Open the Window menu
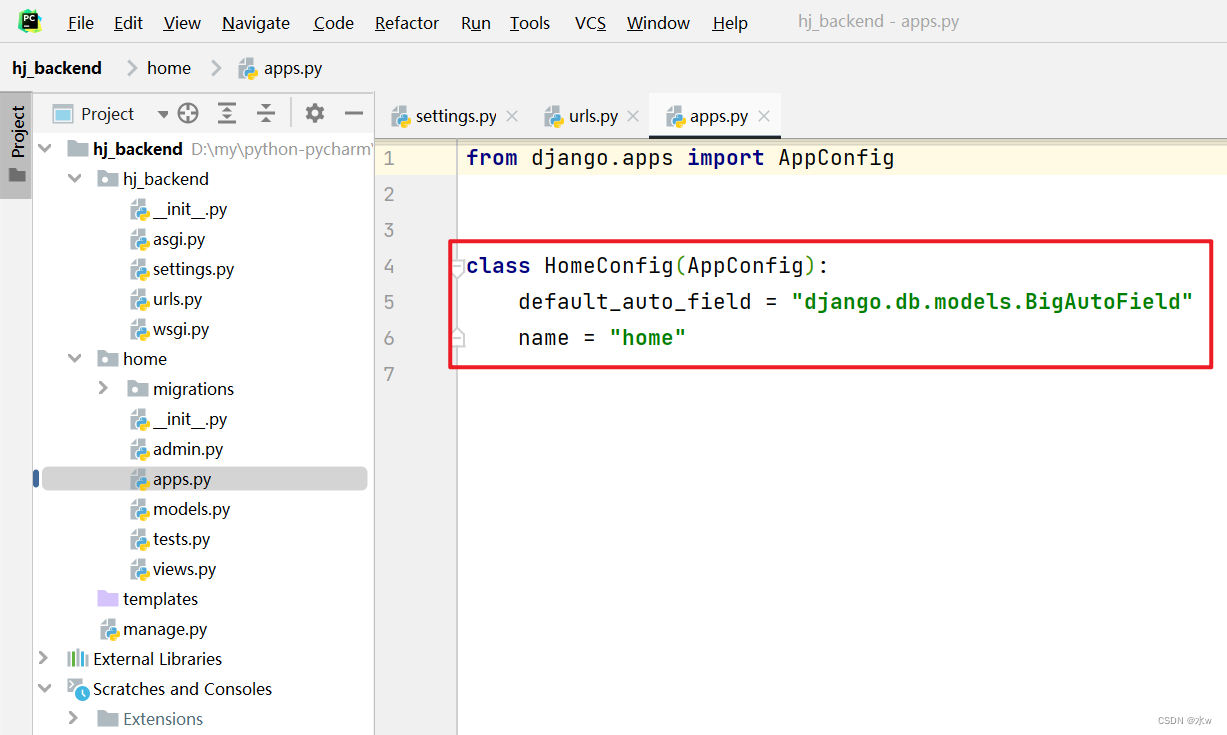Image resolution: width=1227 pixels, height=735 pixels. pyautogui.click(x=658, y=23)
